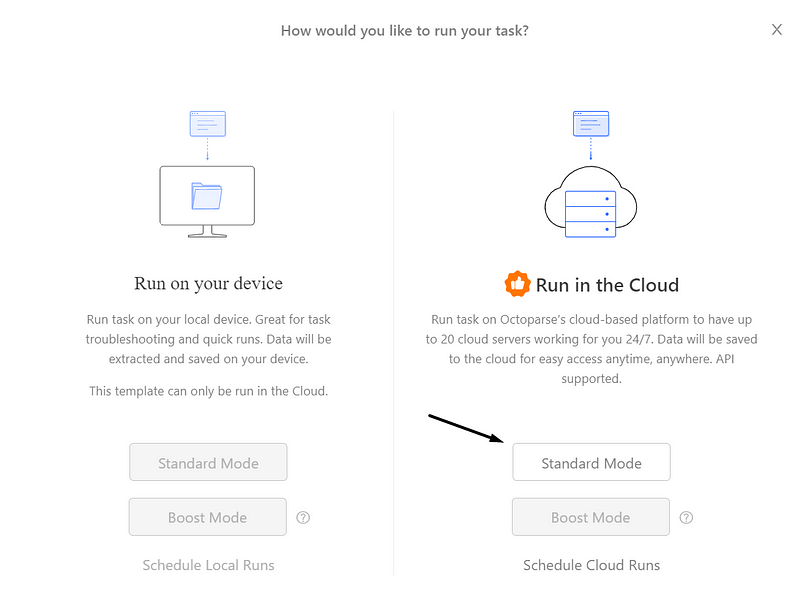This screenshot has height=597, width=800.
Task: Click the orange thumbs-up recommended badge
Action: pyautogui.click(x=517, y=284)
